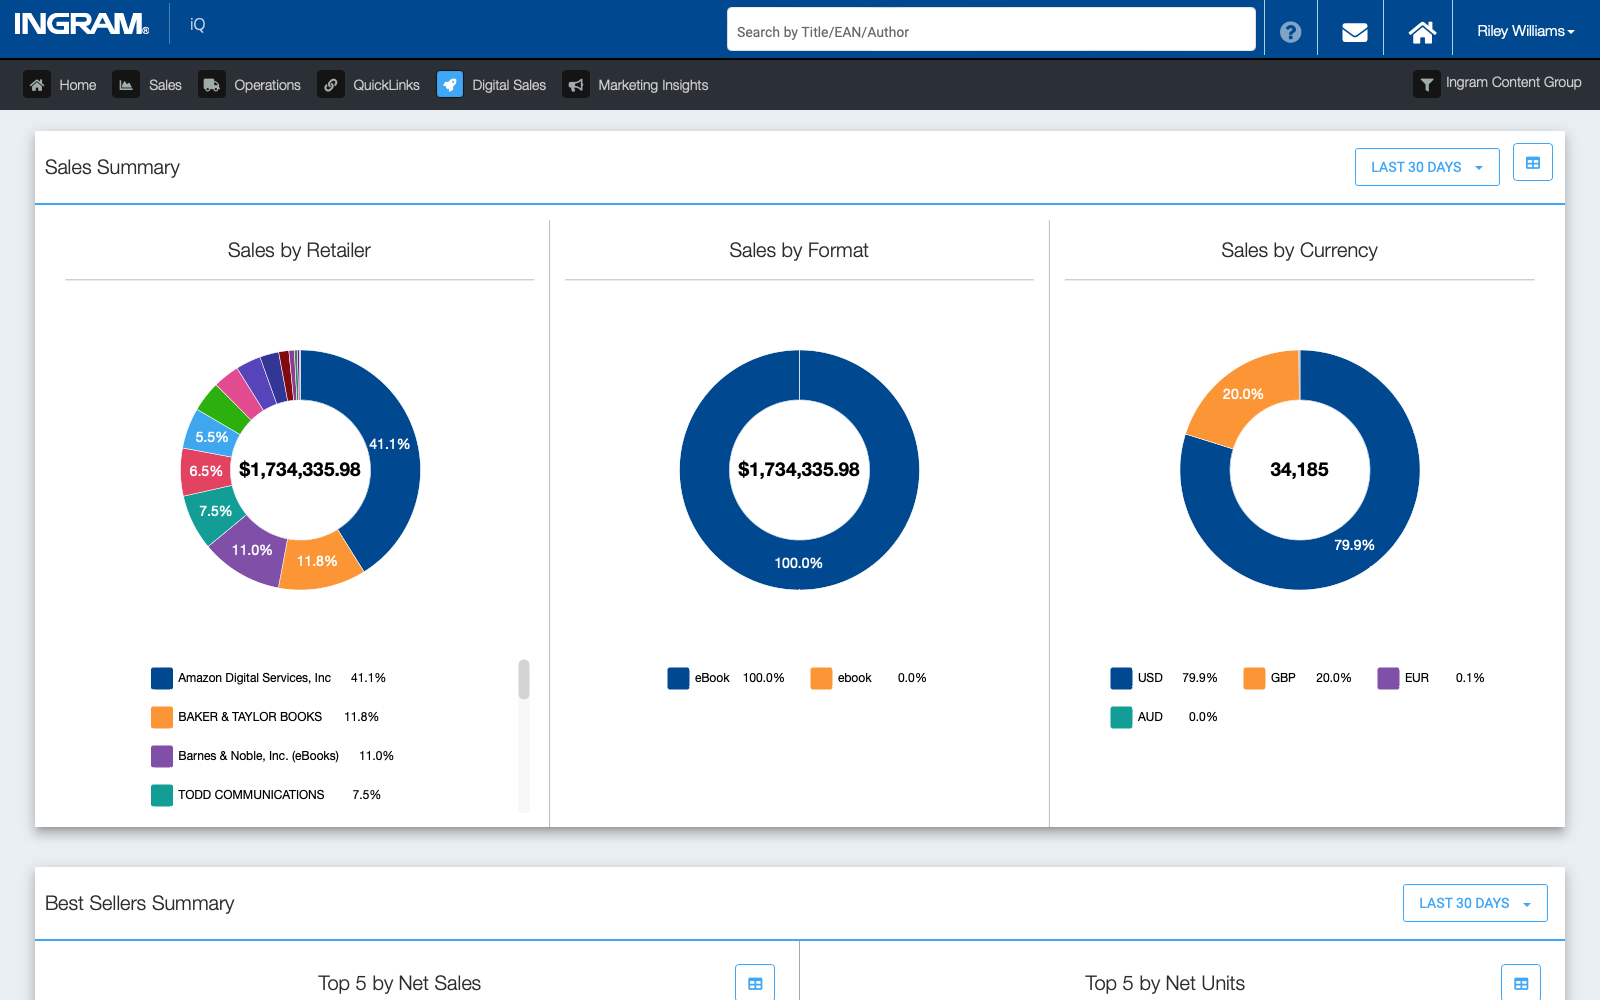Toggle Amazon Digital Services legend item
This screenshot has width=1600, height=1000.
[x=254, y=678]
